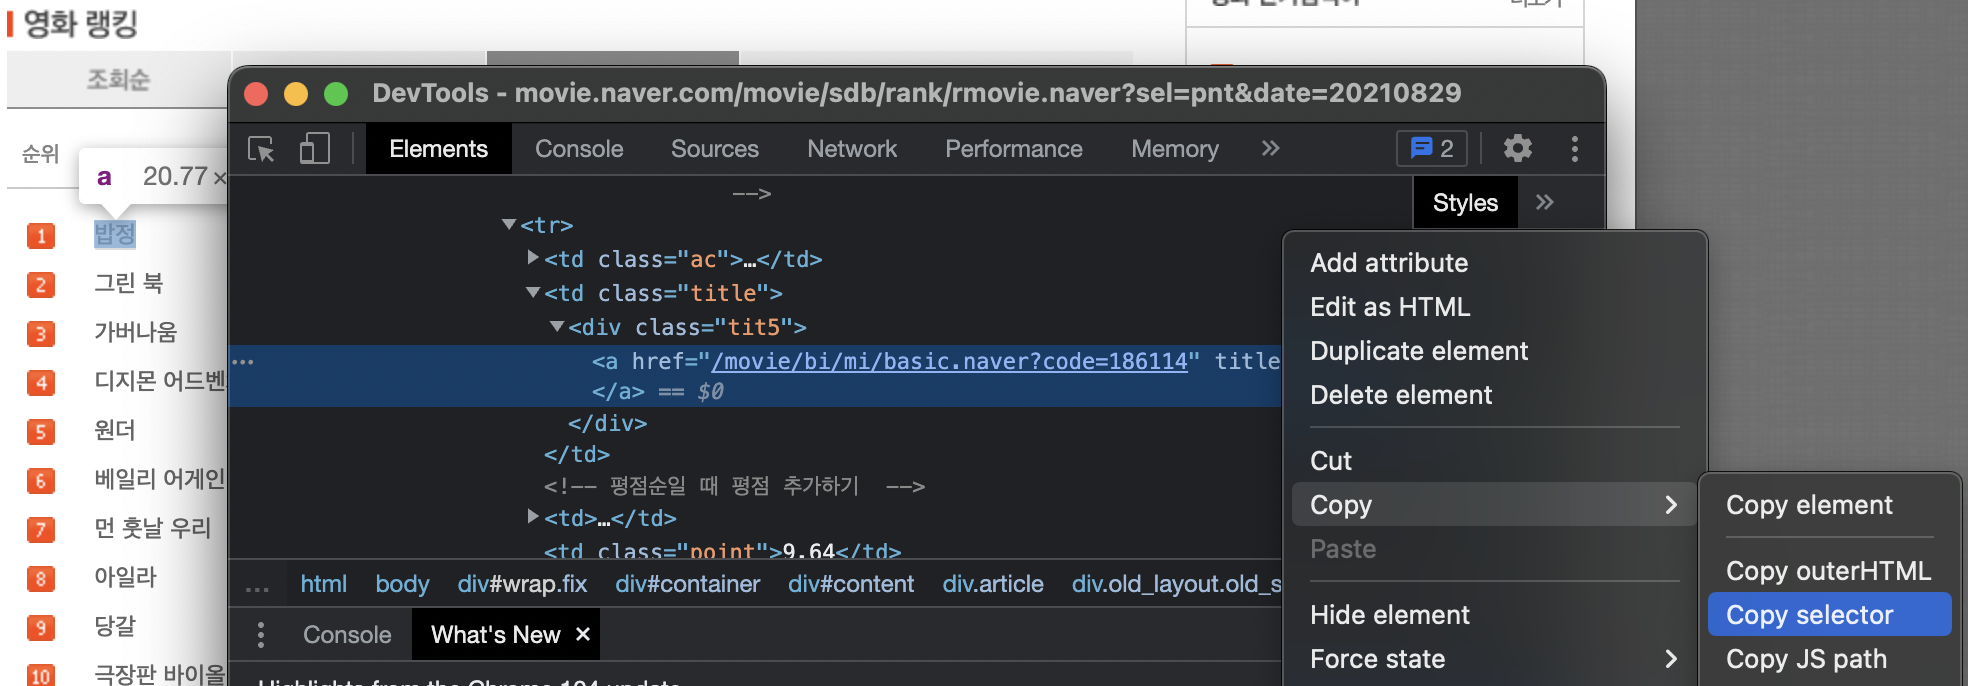Screen dimensions: 1968x686
Task: Click html in the DOM breadcrumb
Action: [323, 584]
